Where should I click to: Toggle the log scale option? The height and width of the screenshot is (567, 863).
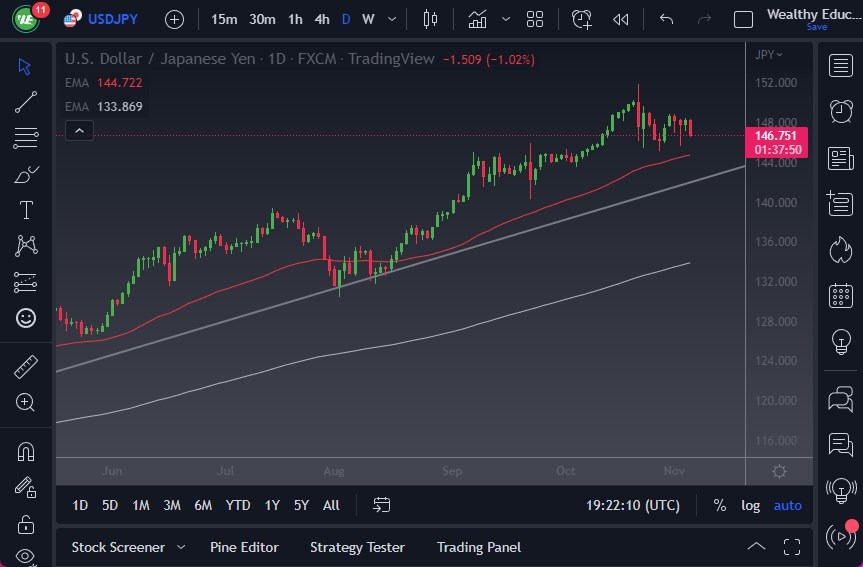point(750,505)
